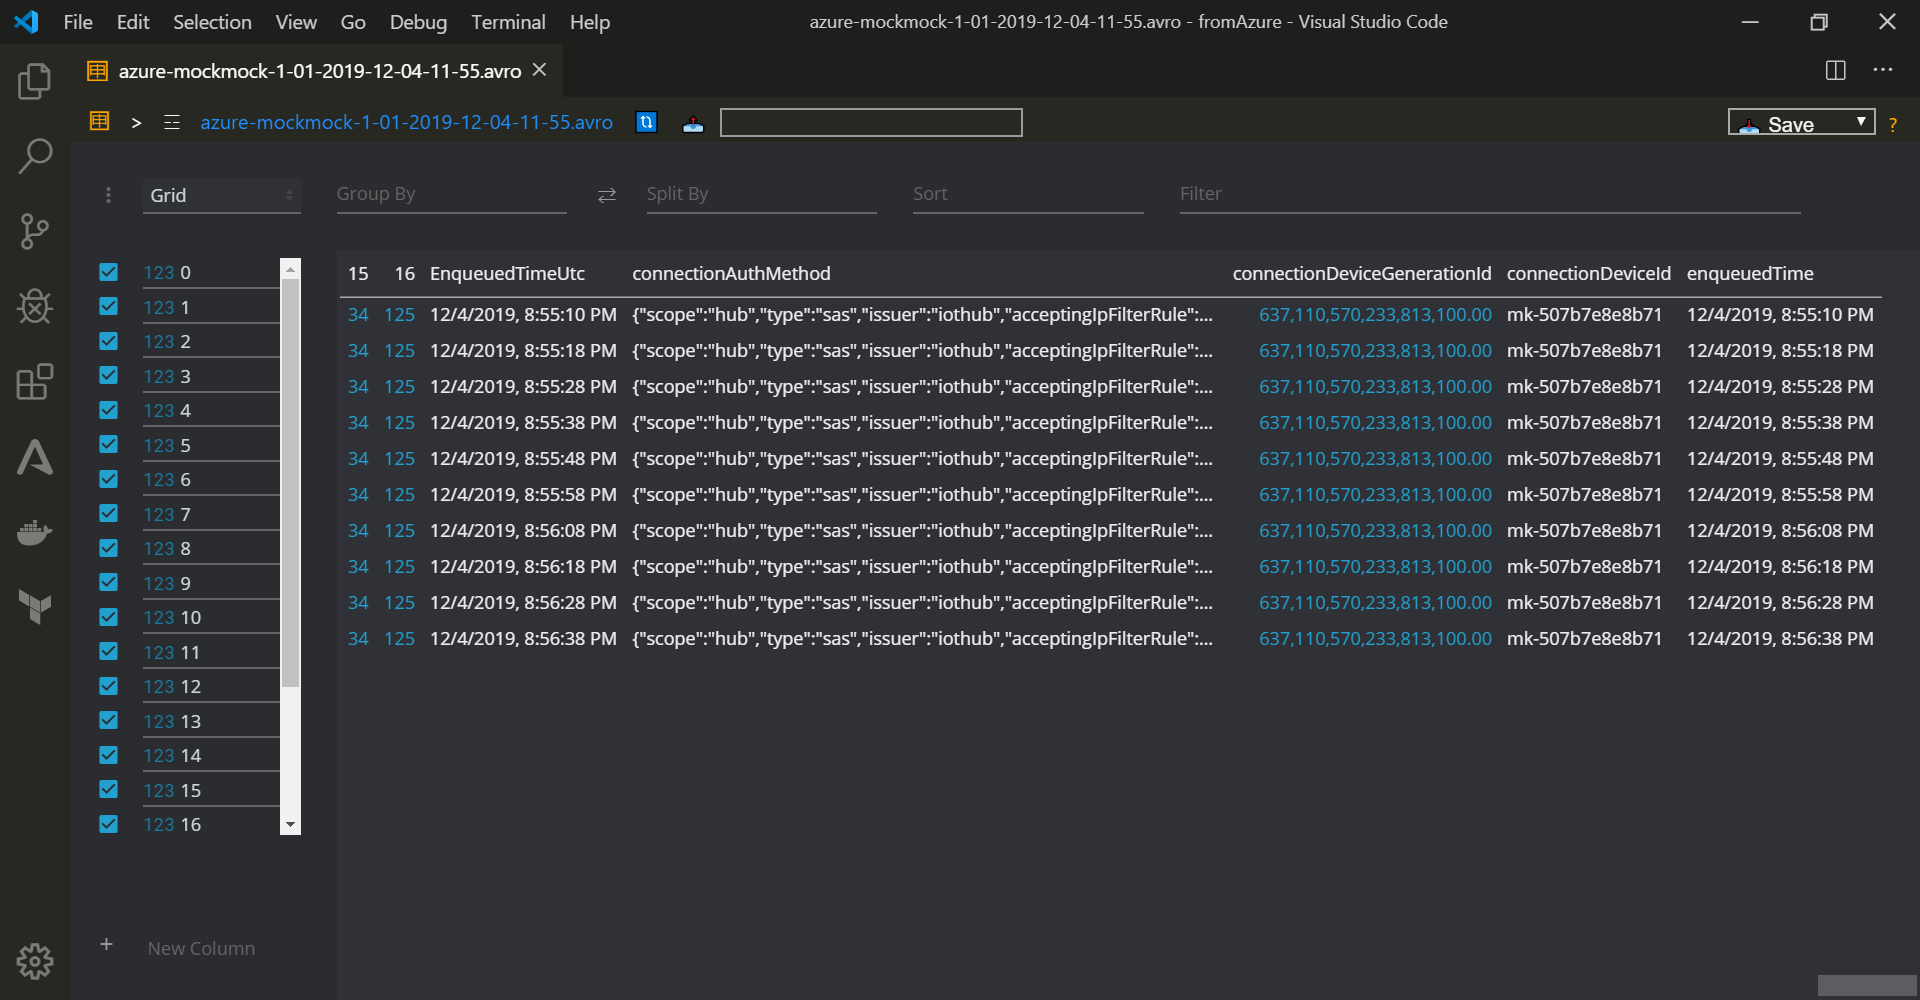Open the Grid view dropdown
This screenshot has height=1000, width=1920.
[221, 195]
